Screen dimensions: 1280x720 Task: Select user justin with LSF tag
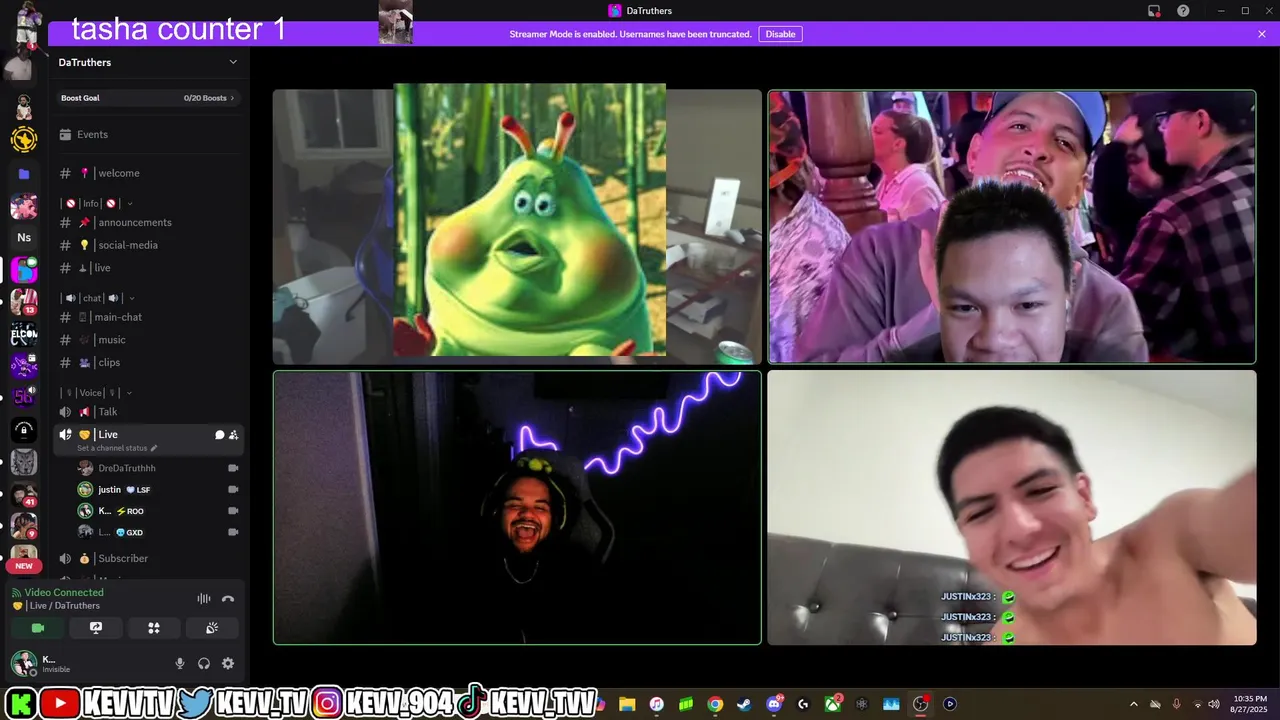[158, 489]
